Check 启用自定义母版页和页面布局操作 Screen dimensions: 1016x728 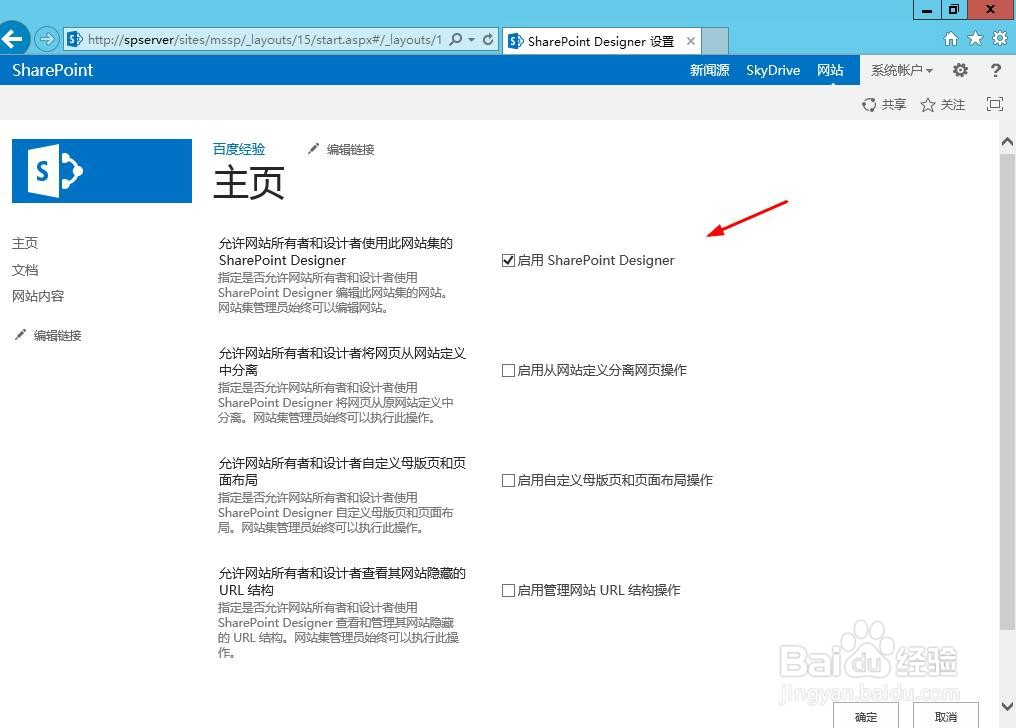point(508,480)
